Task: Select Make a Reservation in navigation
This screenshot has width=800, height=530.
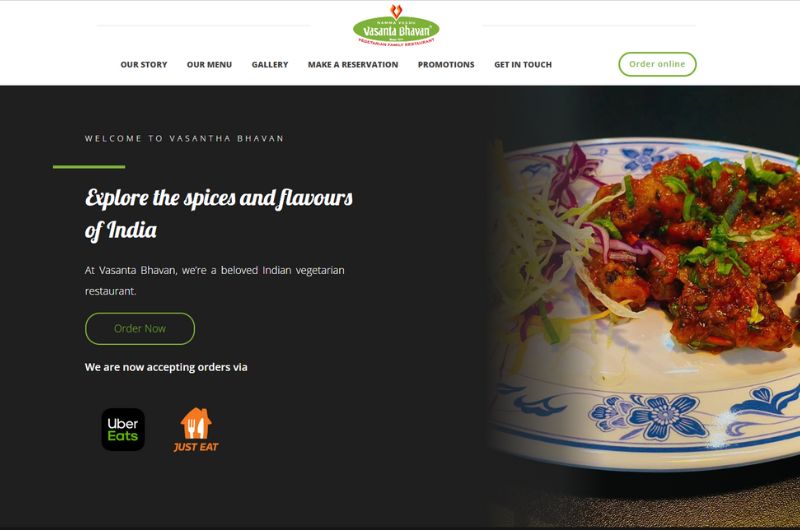Action: 353,65
